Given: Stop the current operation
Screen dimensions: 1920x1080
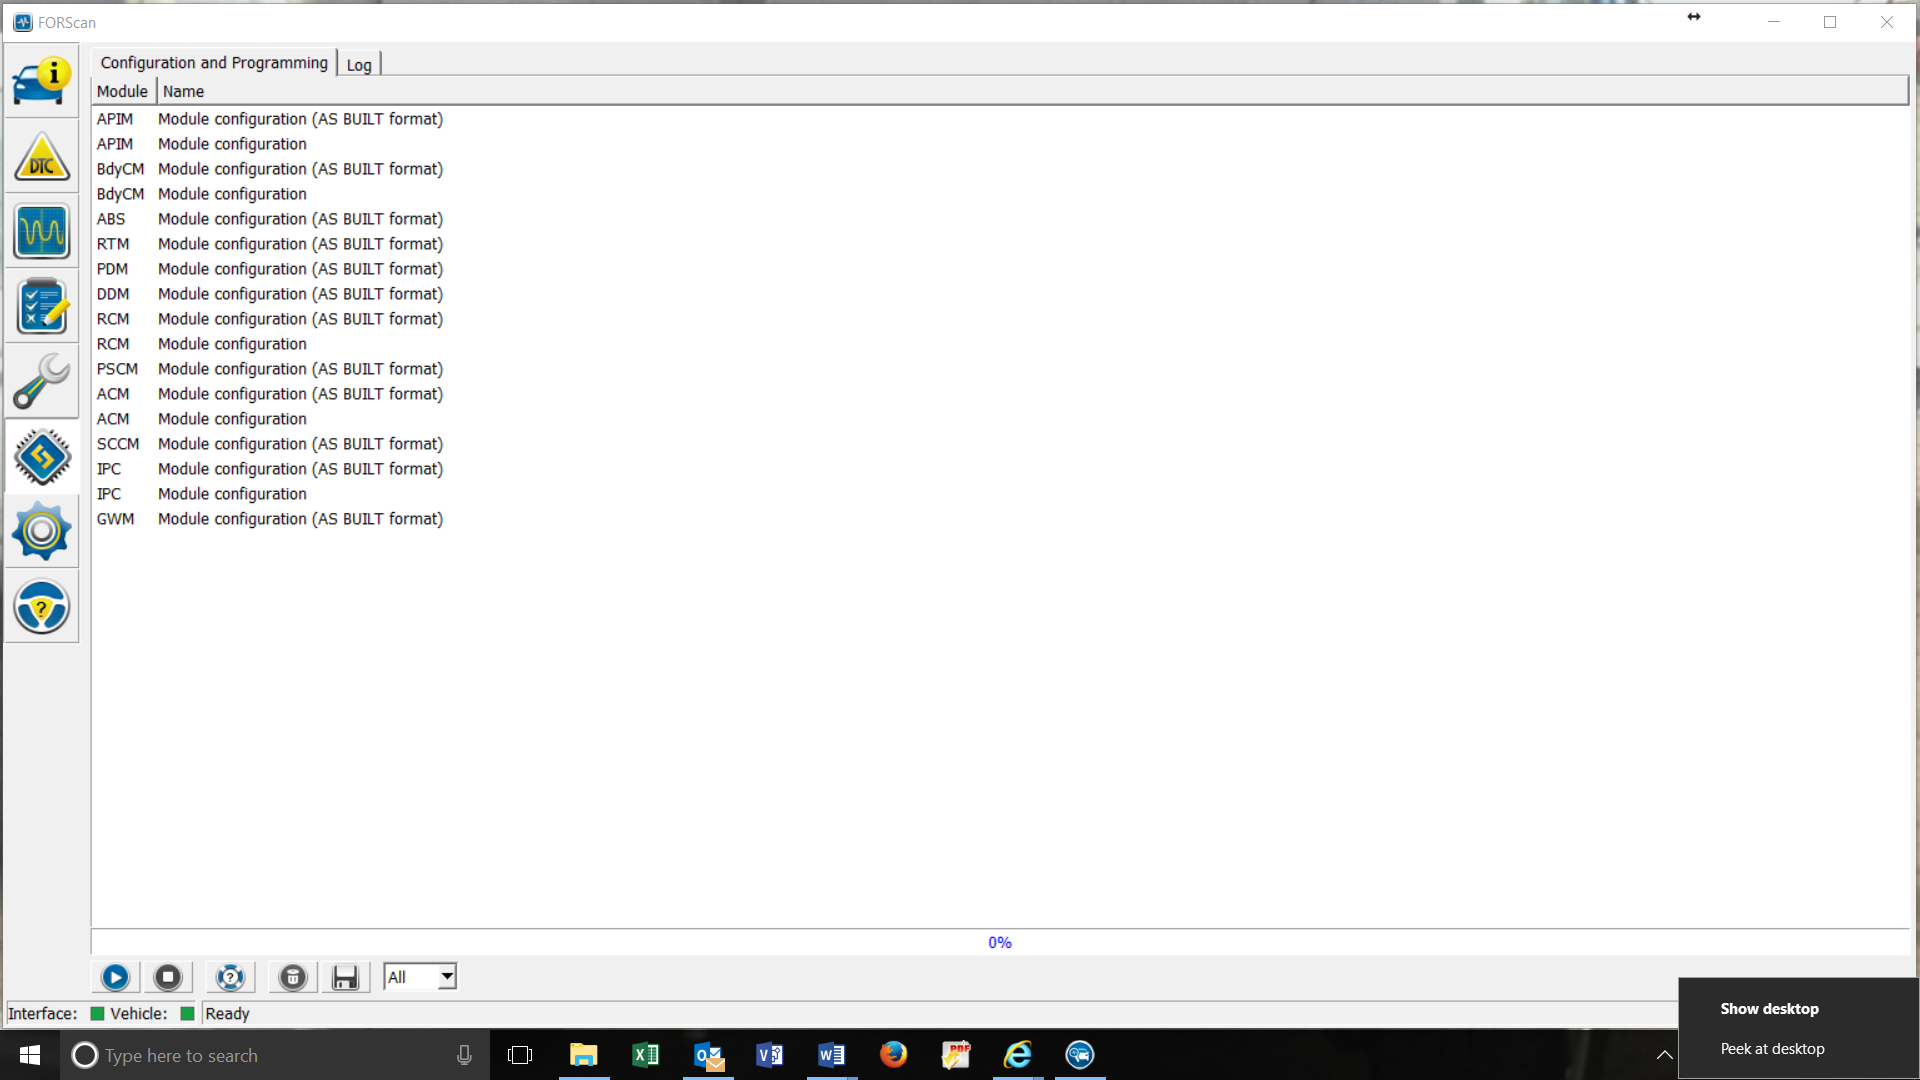Looking at the screenshot, I should tap(168, 977).
